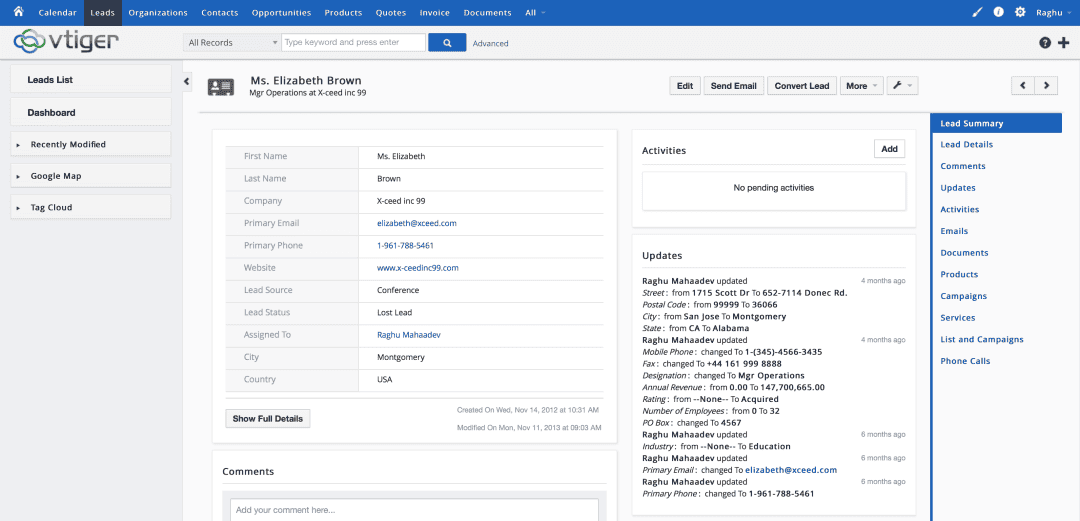Click the info circle icon
Viewport: 1080px width, 521px height.
click(x=998, y=12)
